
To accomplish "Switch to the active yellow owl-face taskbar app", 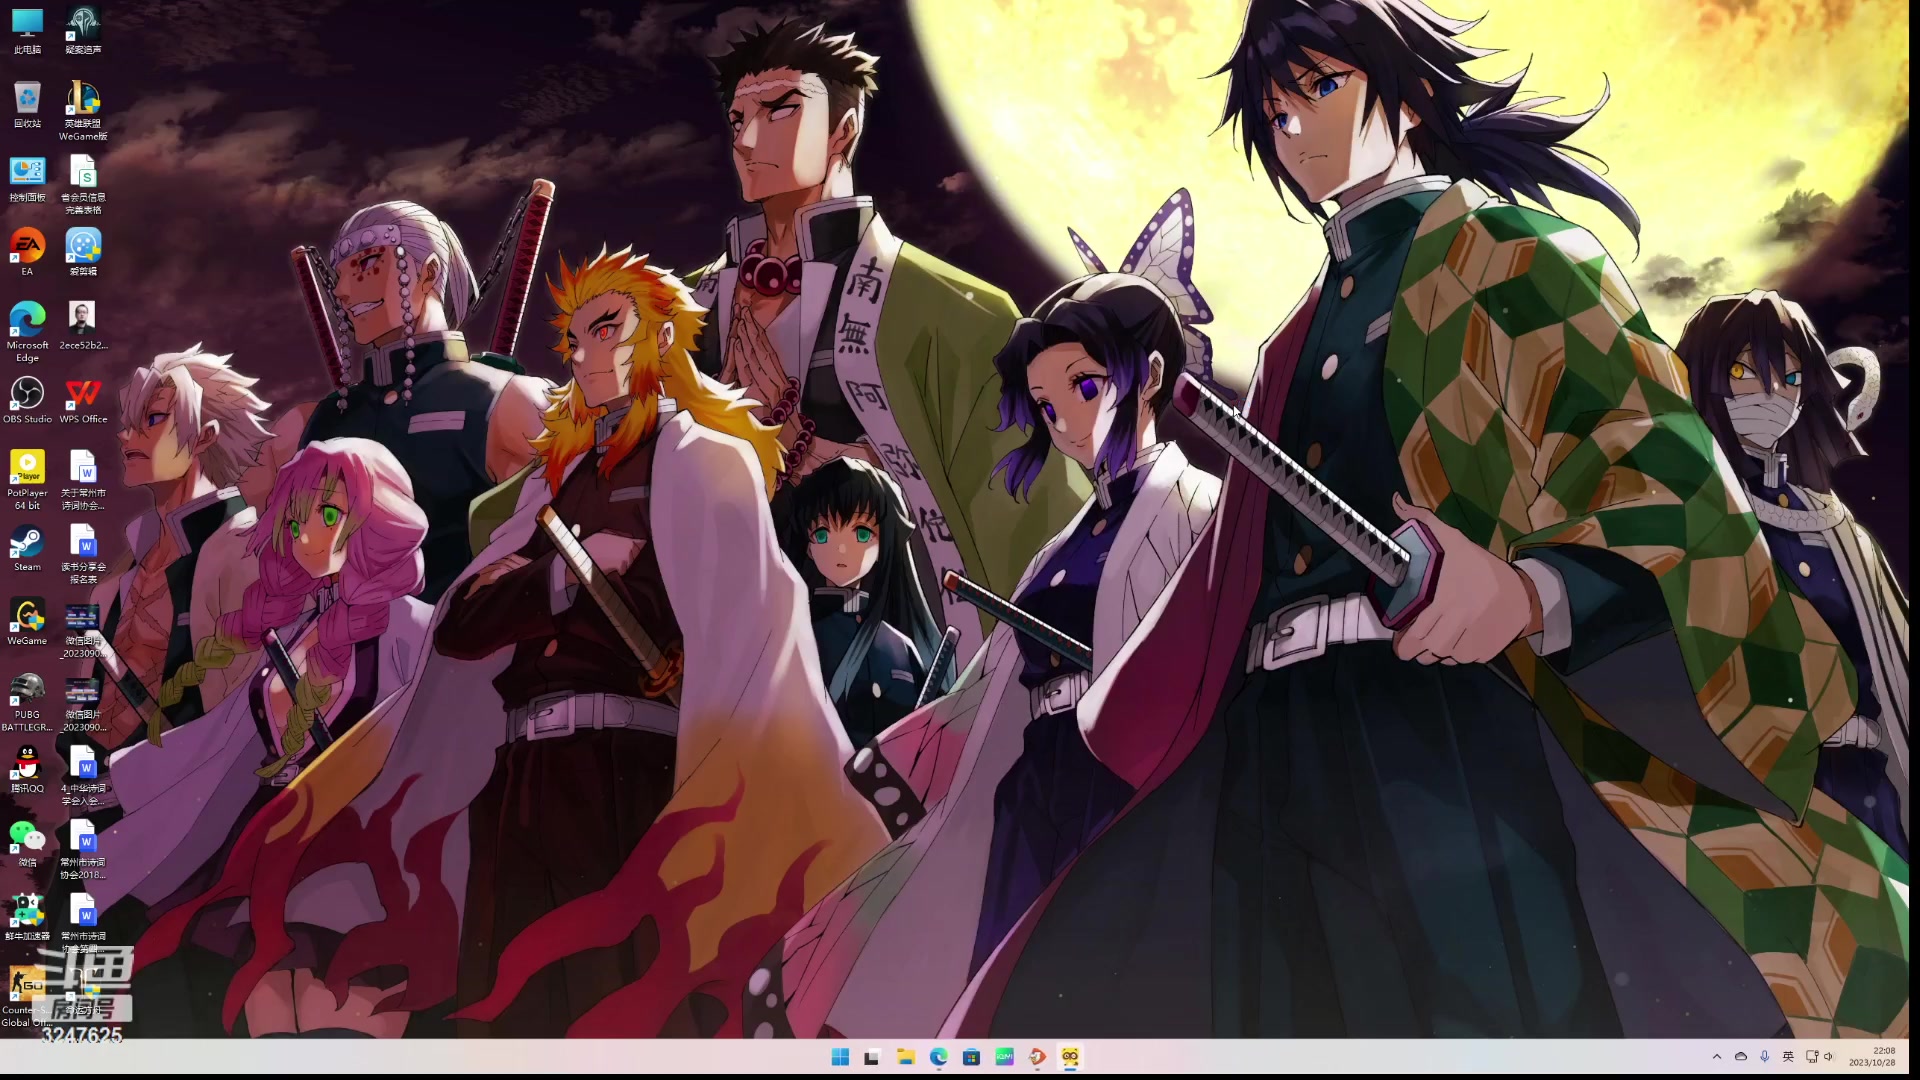I will coord(1070,1057).
